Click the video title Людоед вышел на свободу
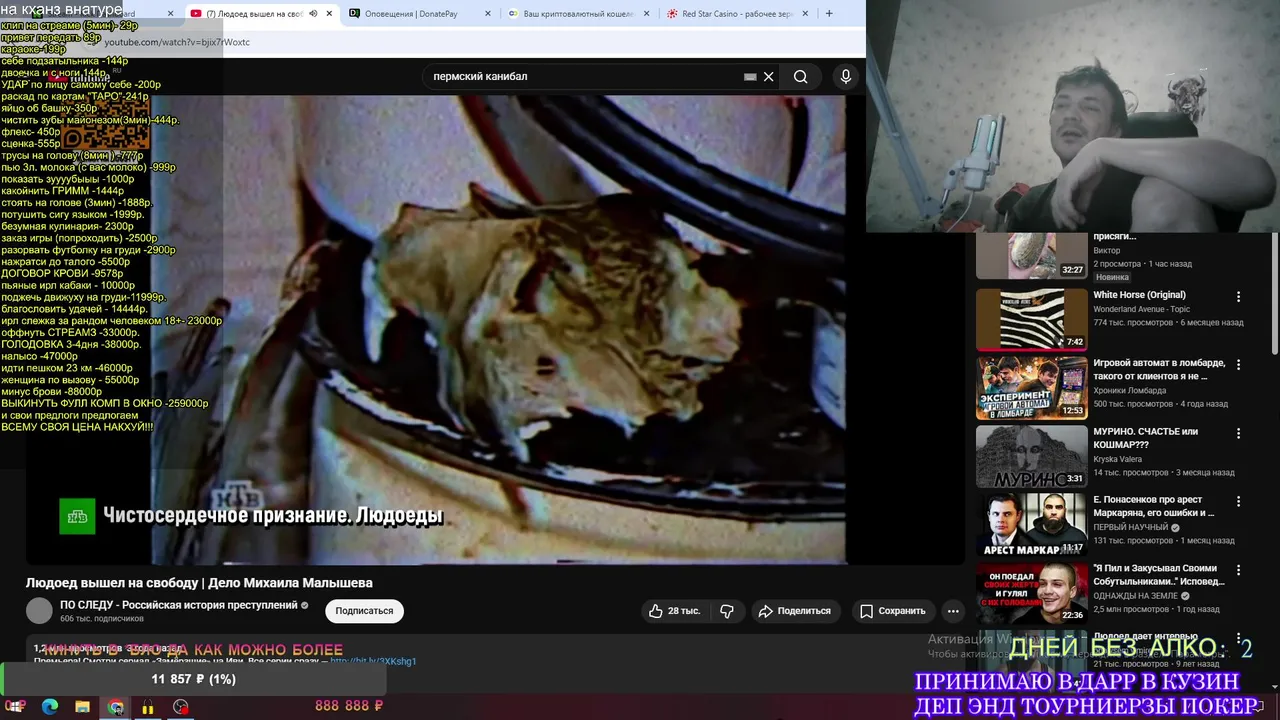 coord(199,583)
